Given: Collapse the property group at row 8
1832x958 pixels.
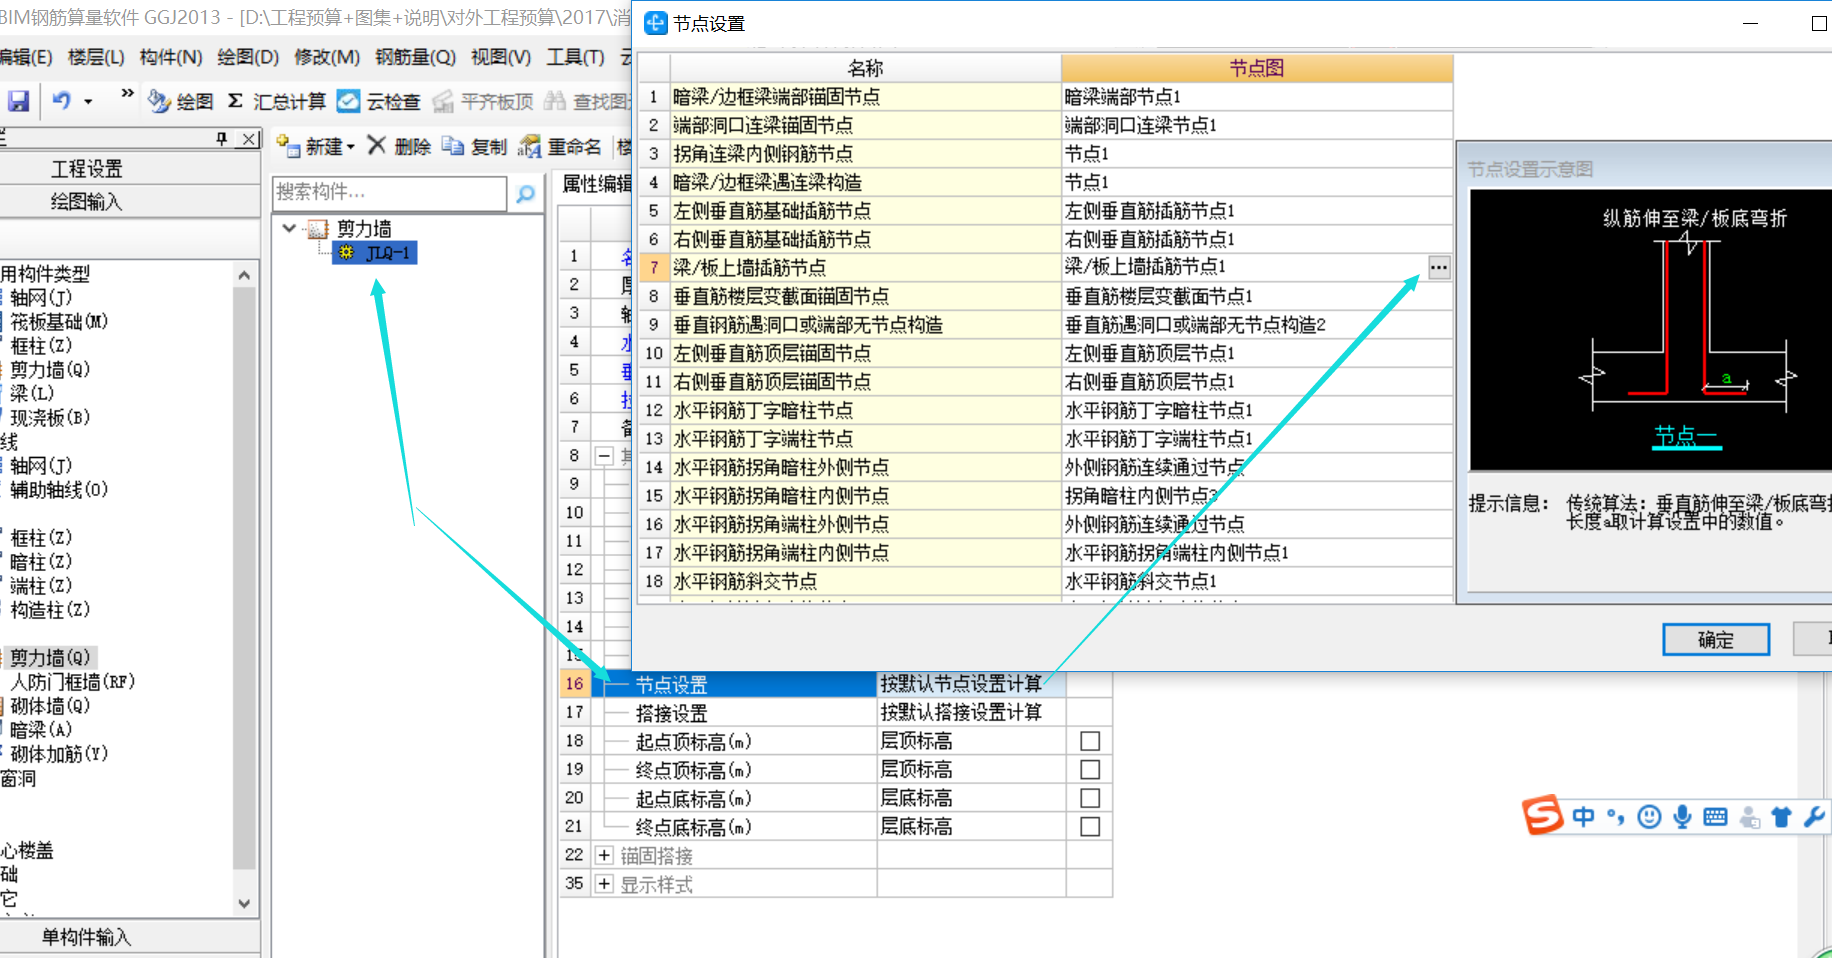Looking at the screenshot, I should coord(604,456).
